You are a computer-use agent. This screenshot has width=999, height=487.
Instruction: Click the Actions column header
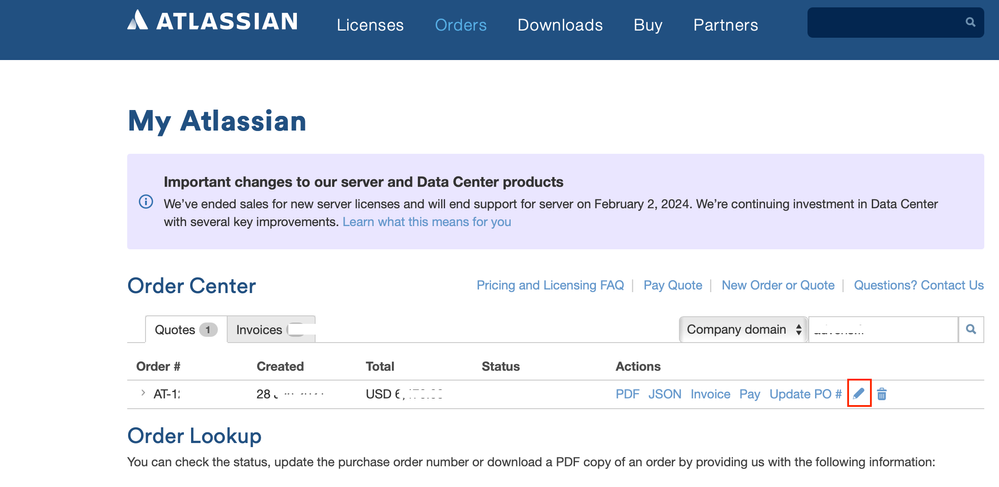(638, 367)
